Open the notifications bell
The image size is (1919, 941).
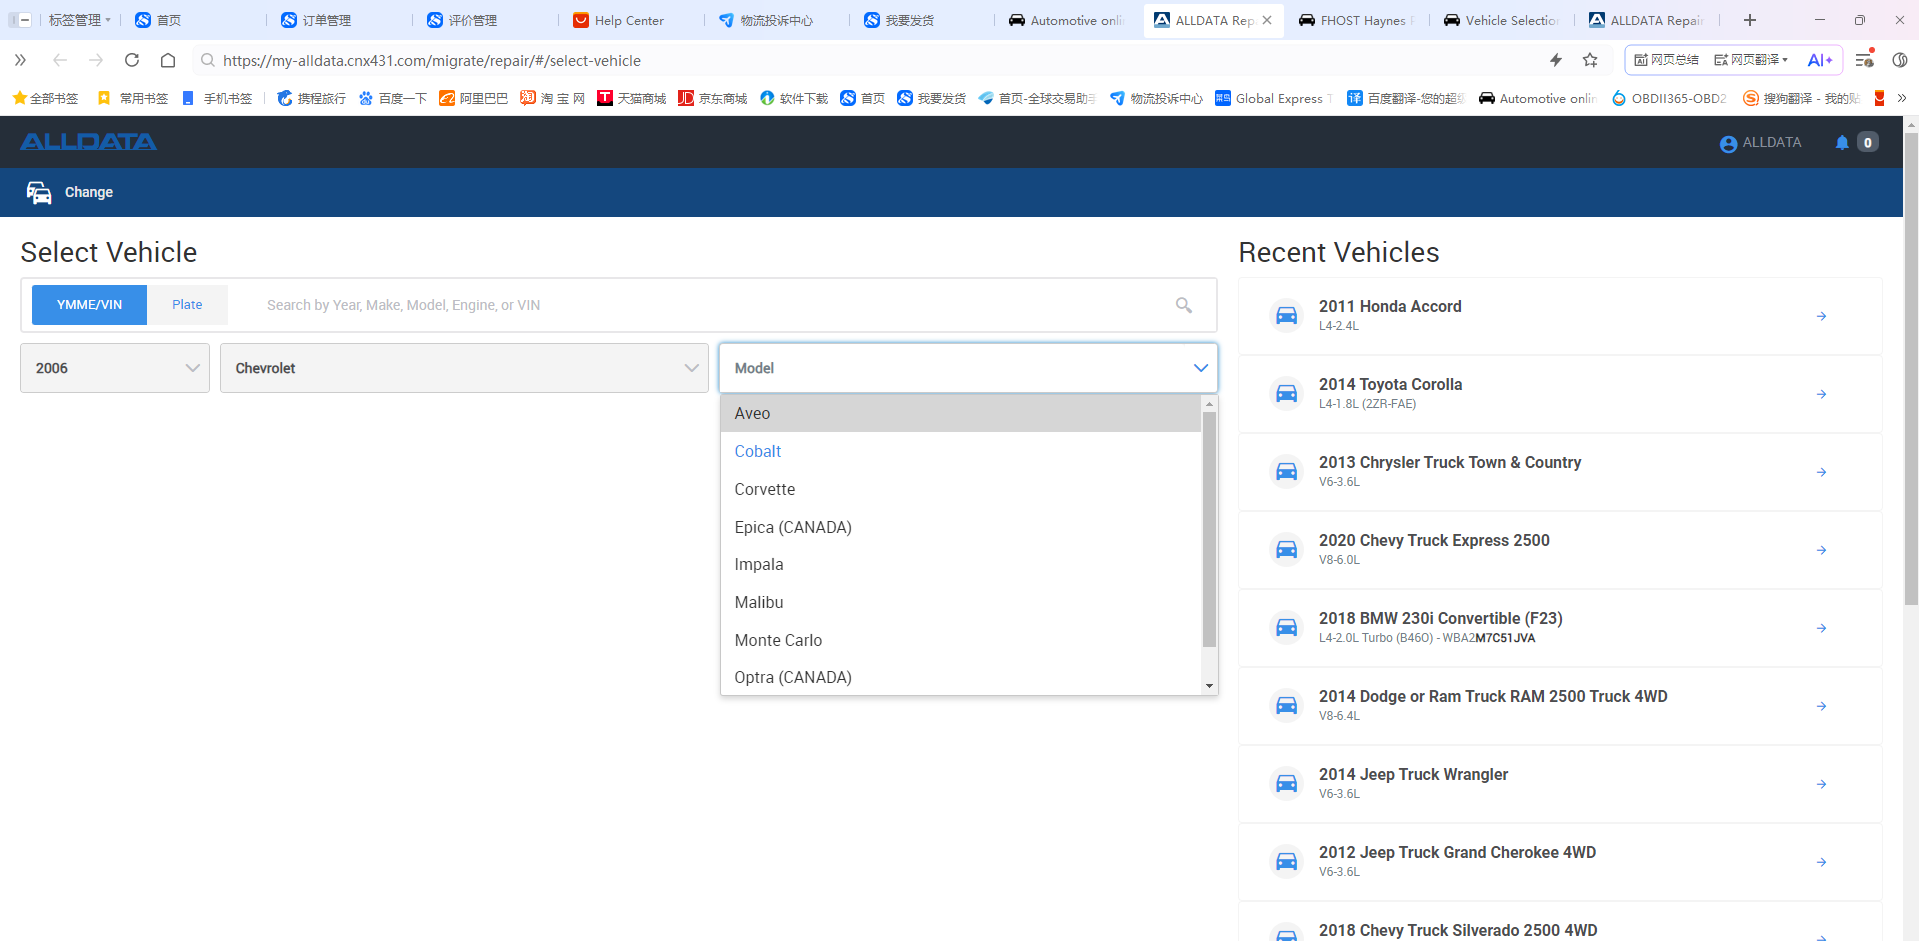pos(1842,143)
